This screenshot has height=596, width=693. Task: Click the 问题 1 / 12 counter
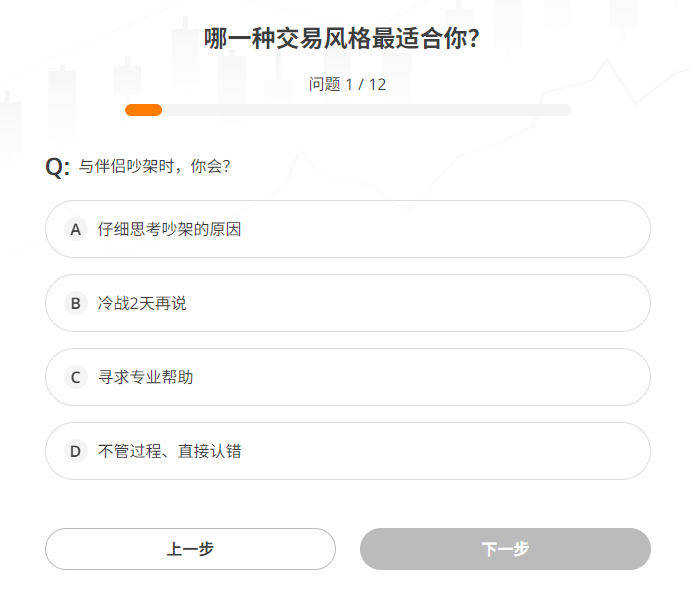click(347, 84)
